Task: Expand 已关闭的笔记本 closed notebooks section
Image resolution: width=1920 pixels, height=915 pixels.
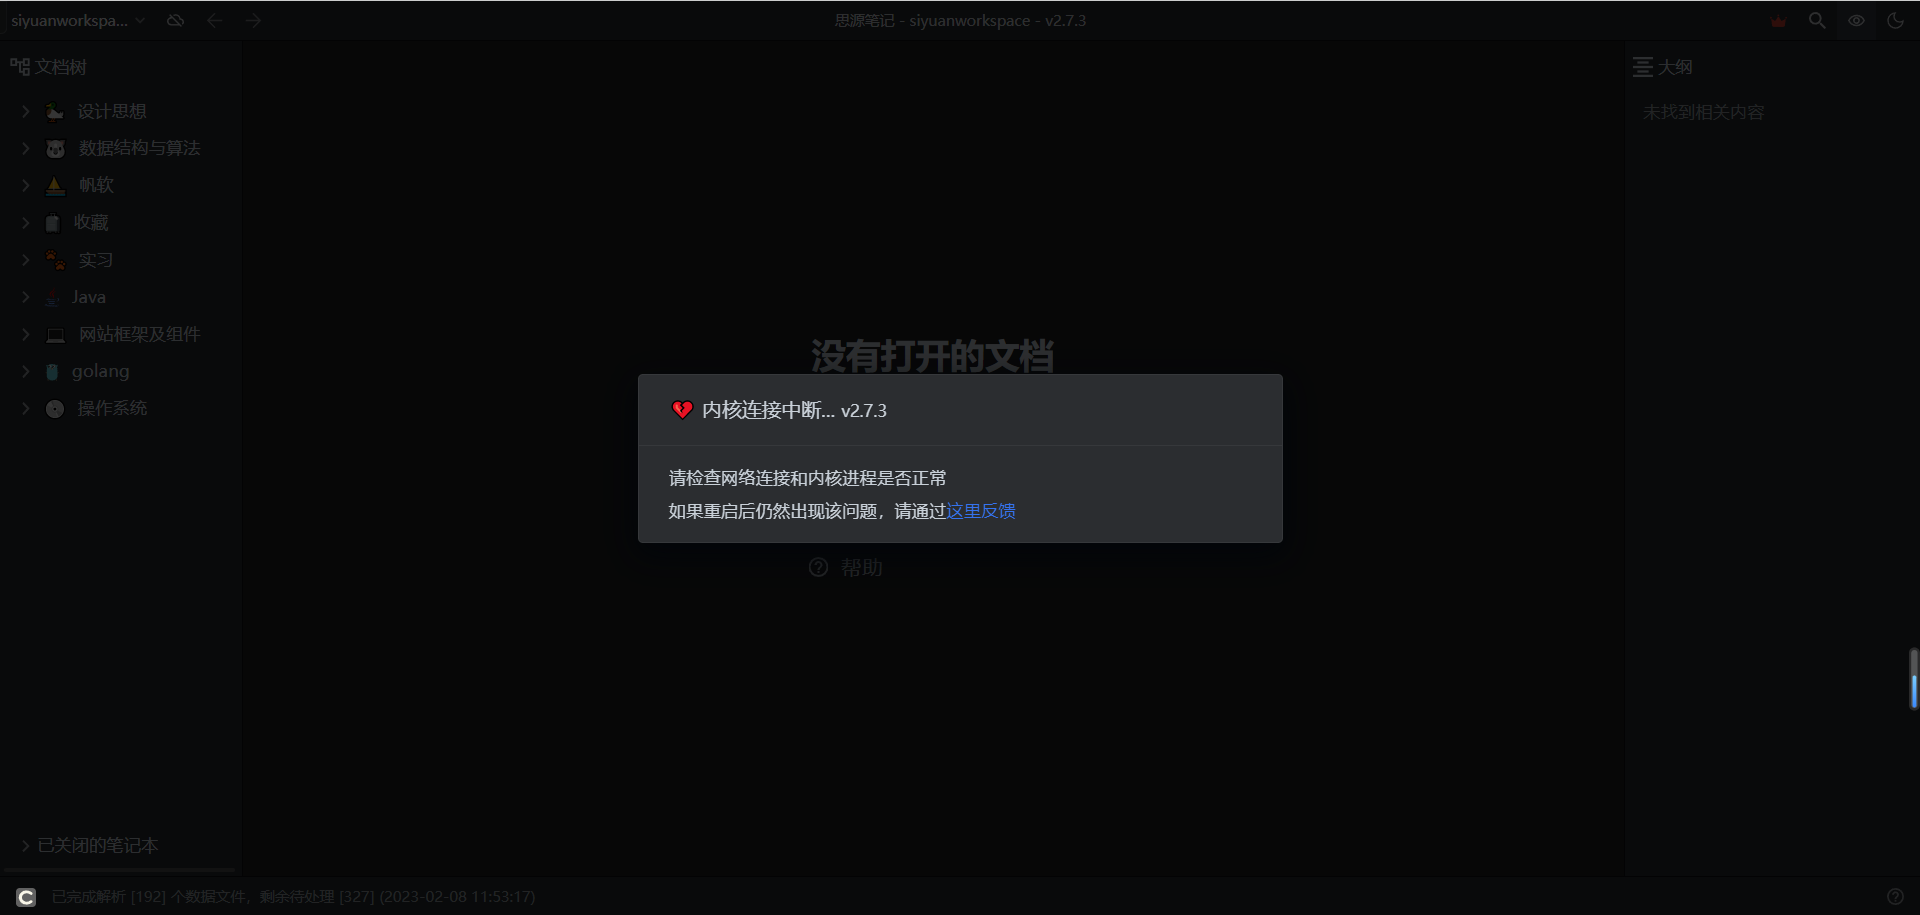Action: pos(26,845)
